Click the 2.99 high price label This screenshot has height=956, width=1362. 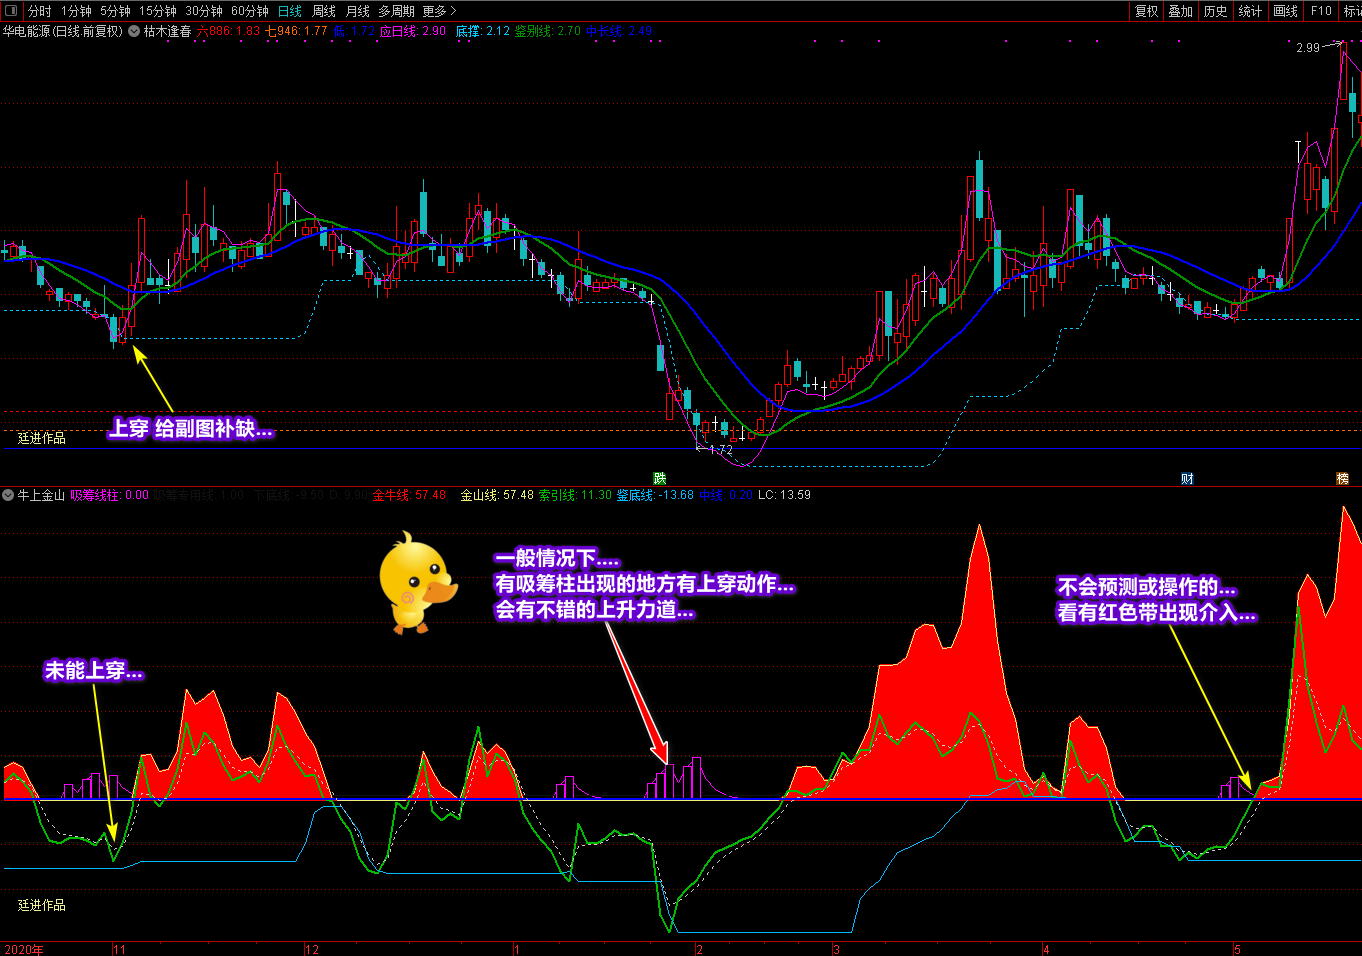click(1307, 47)
